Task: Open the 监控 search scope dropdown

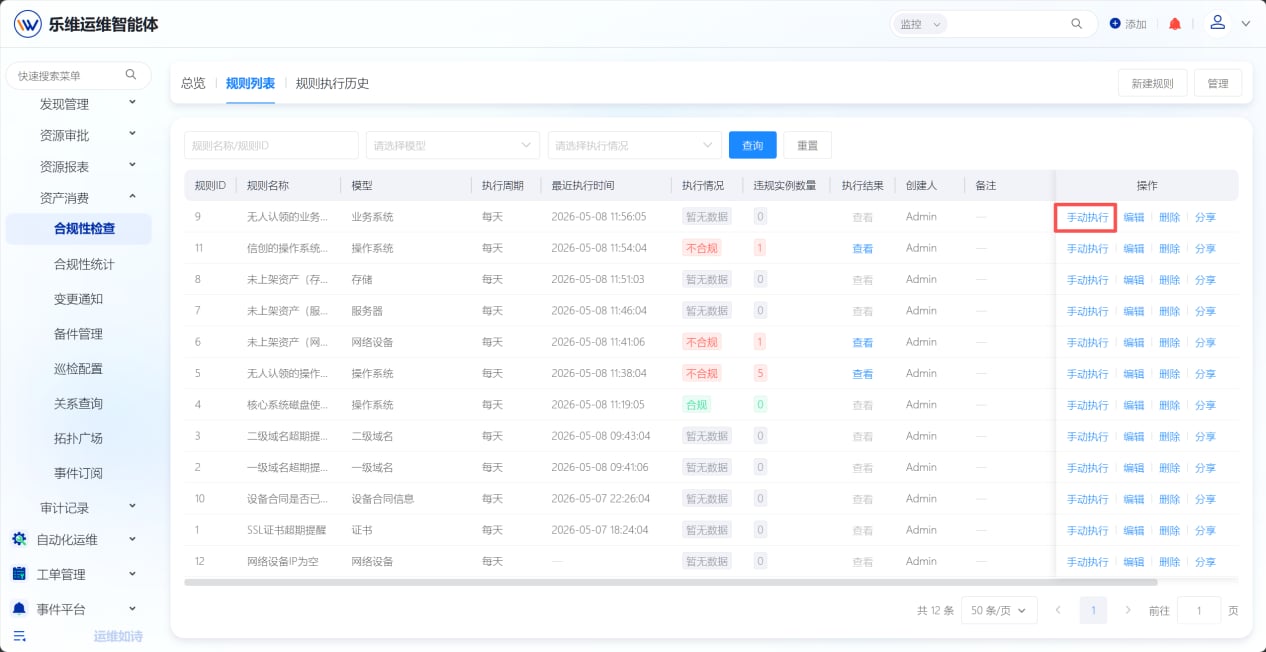Action: click(x=919, y=24)
